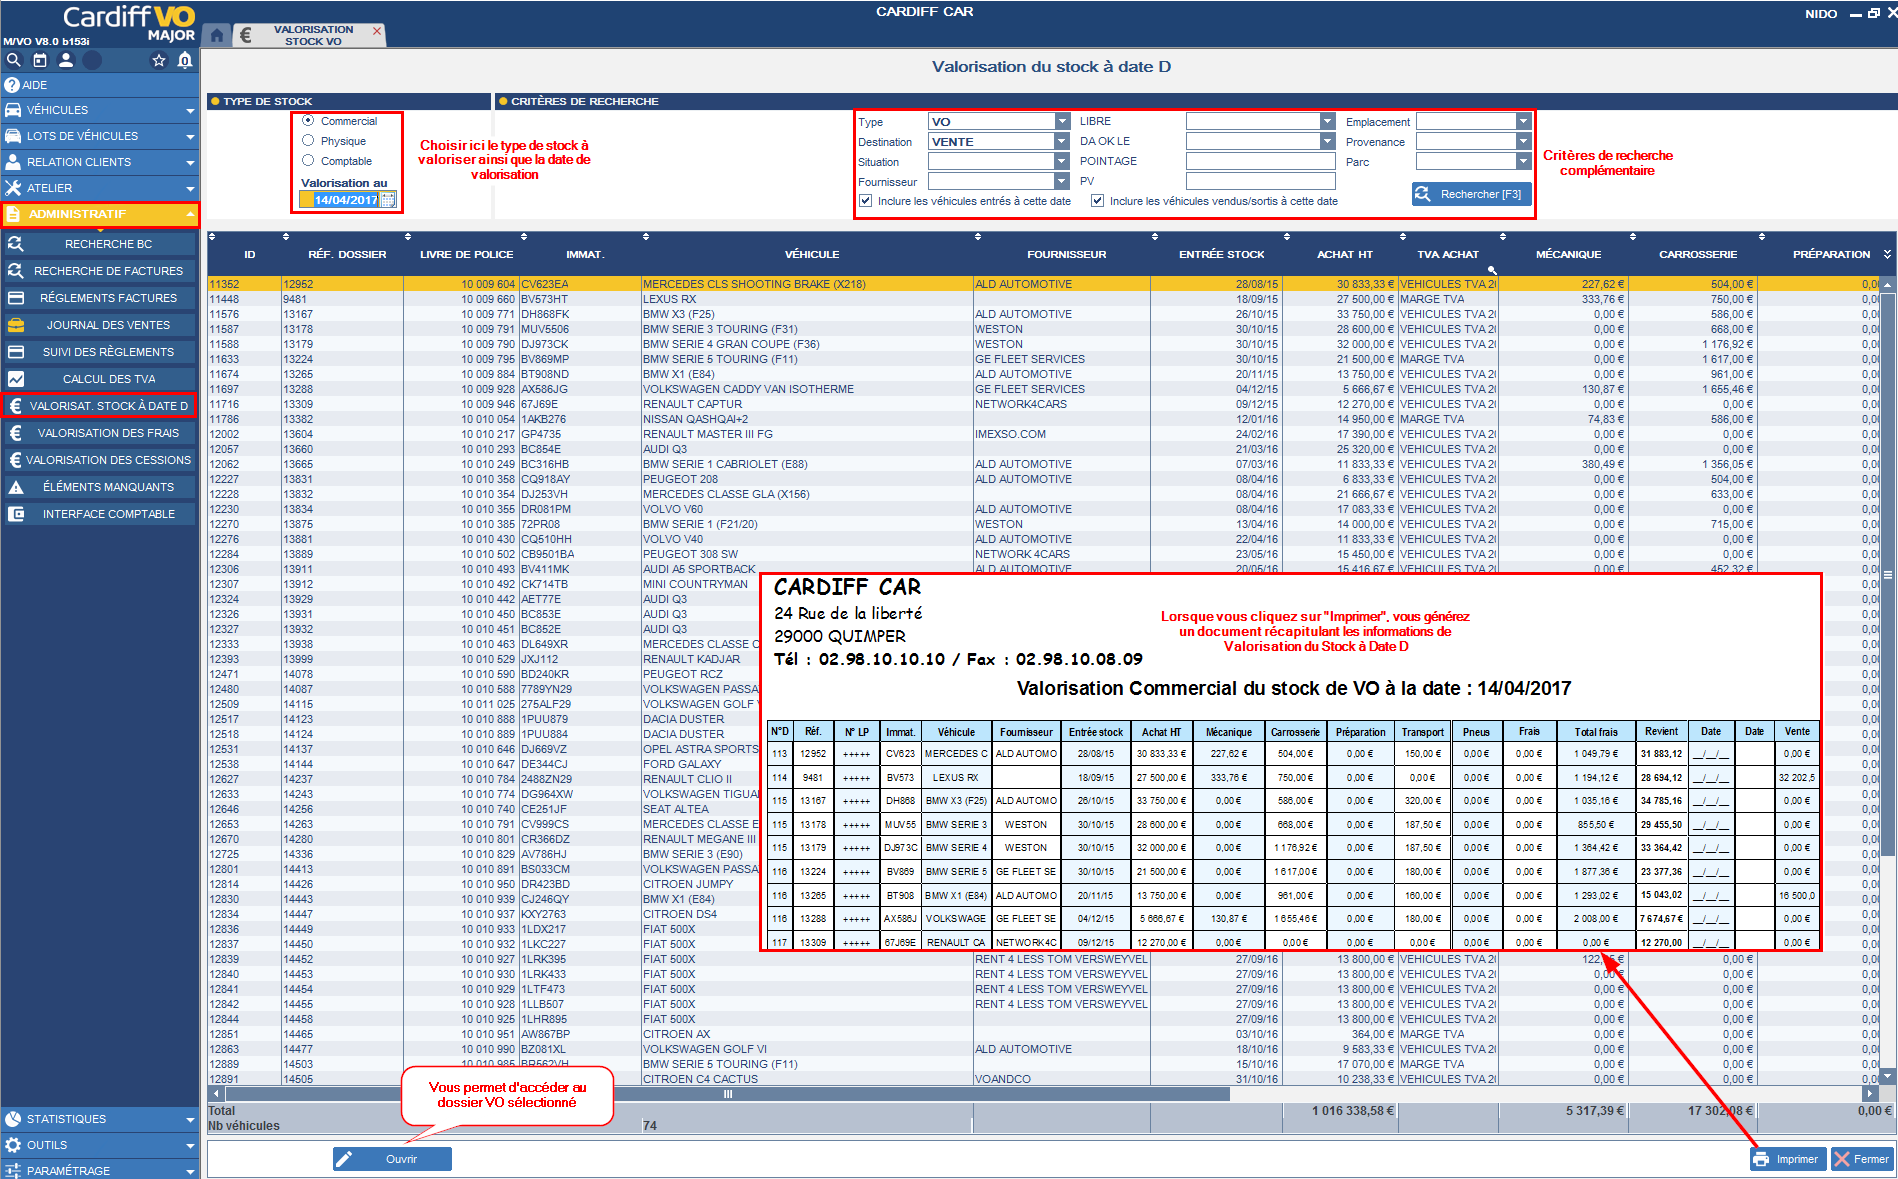Click the double-chevron icon after PRÉPARATION header
The height and width of the screenshot is (1179, 1898).
click(x=1887, y=254)
